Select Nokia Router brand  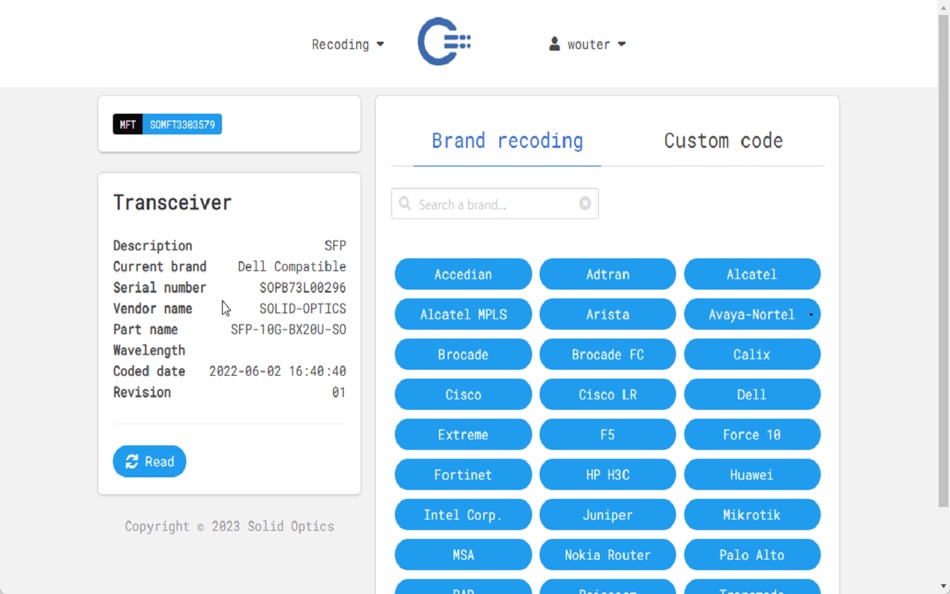coord(608,555)
